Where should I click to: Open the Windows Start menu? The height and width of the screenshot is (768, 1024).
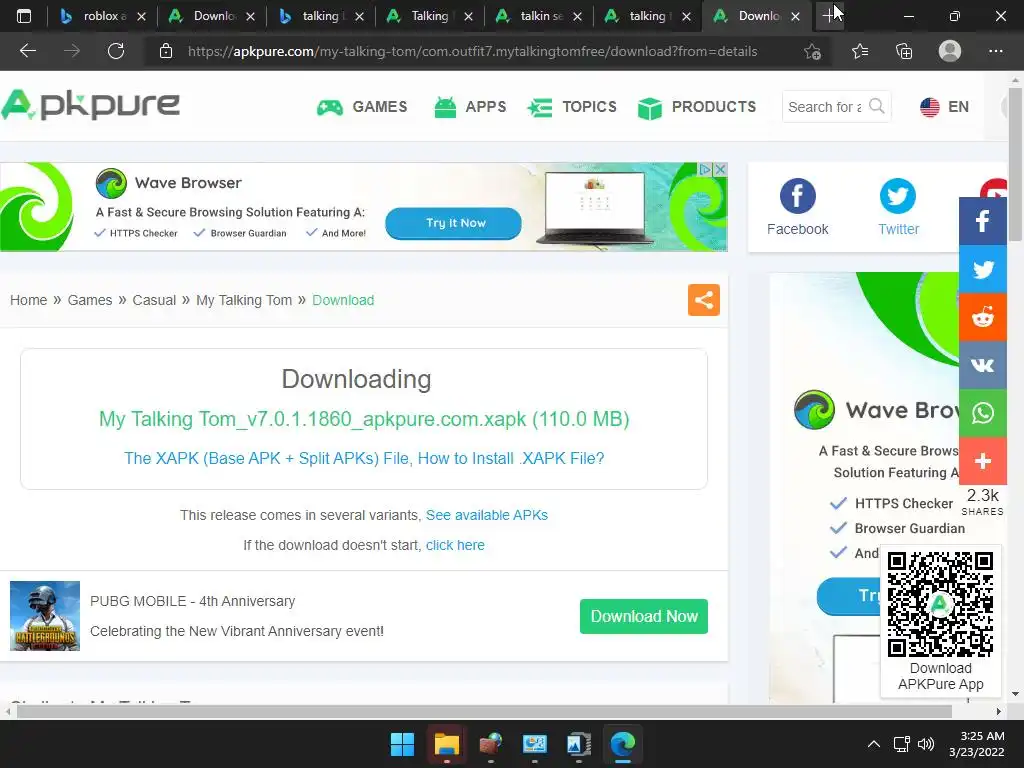402,744
